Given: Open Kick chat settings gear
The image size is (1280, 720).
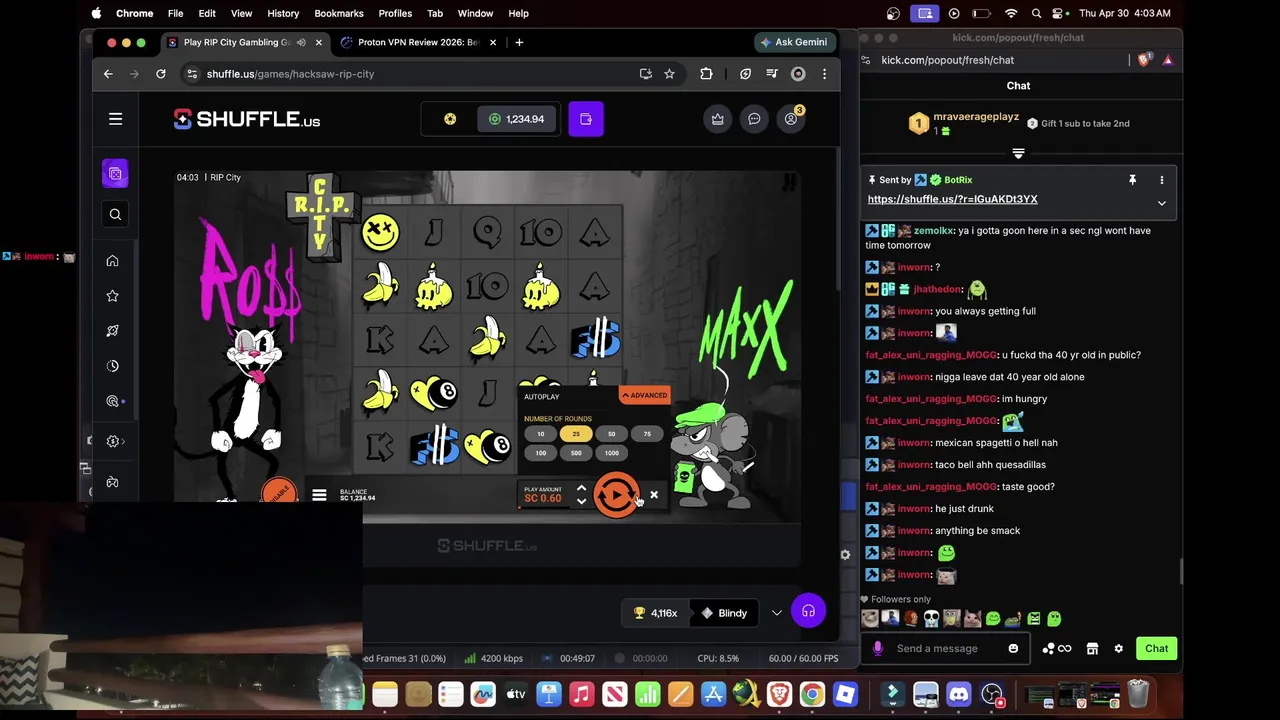Looking at the screenshot, I should (x=1119, y=648).
